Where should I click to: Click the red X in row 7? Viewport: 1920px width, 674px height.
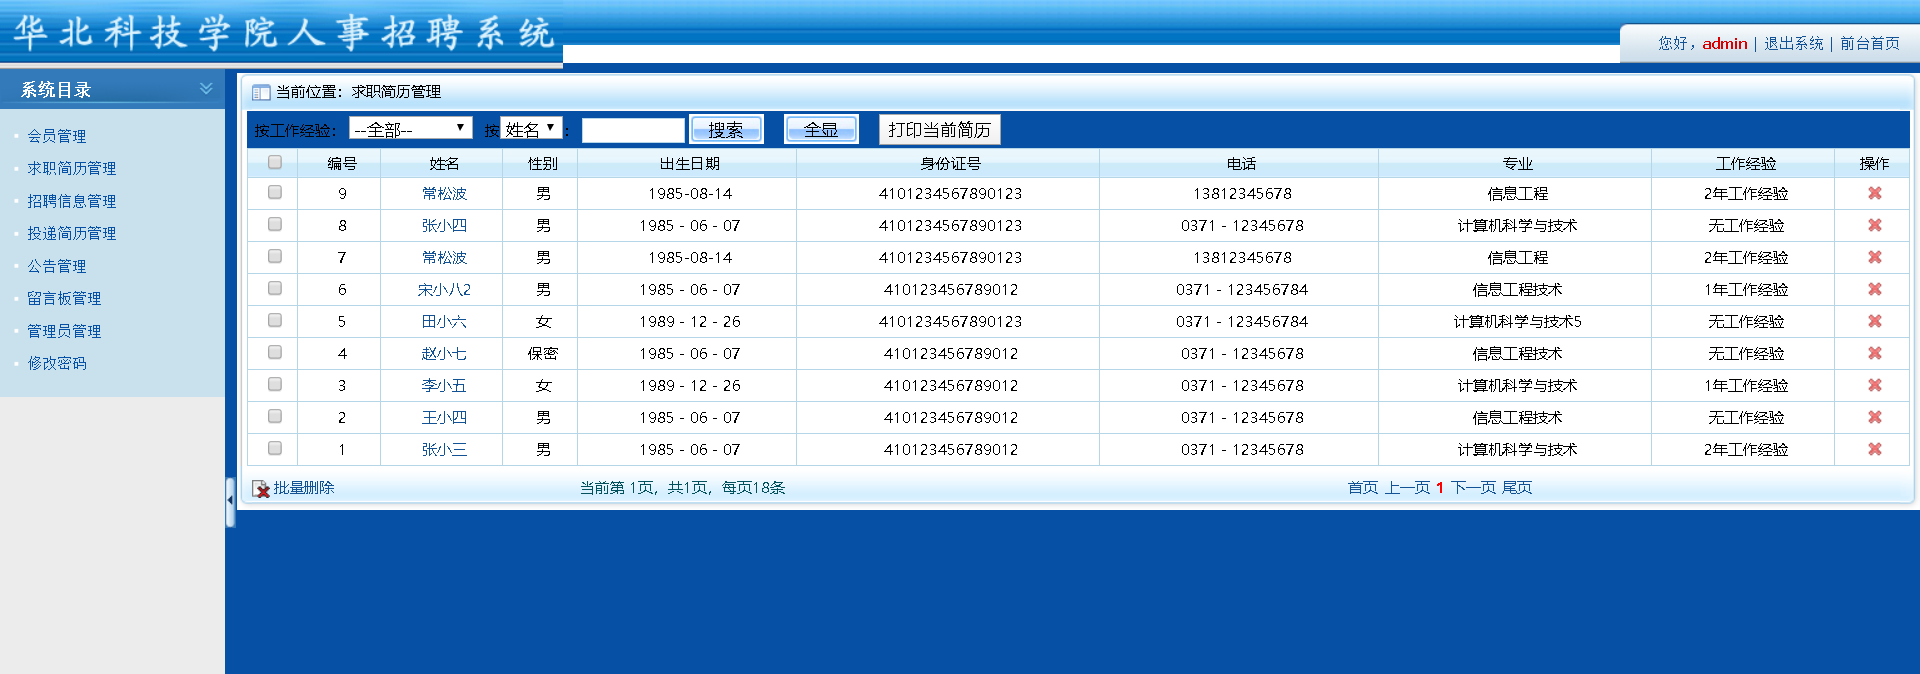[x=1874, y=257]
